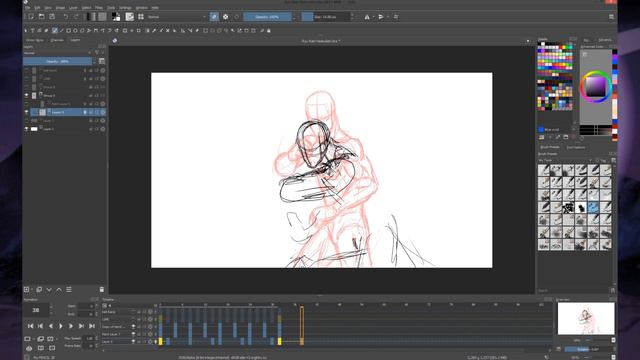640x360 pixels.
Task: Open the canvas document tab dropdown arrow
Action: point(528,41)
